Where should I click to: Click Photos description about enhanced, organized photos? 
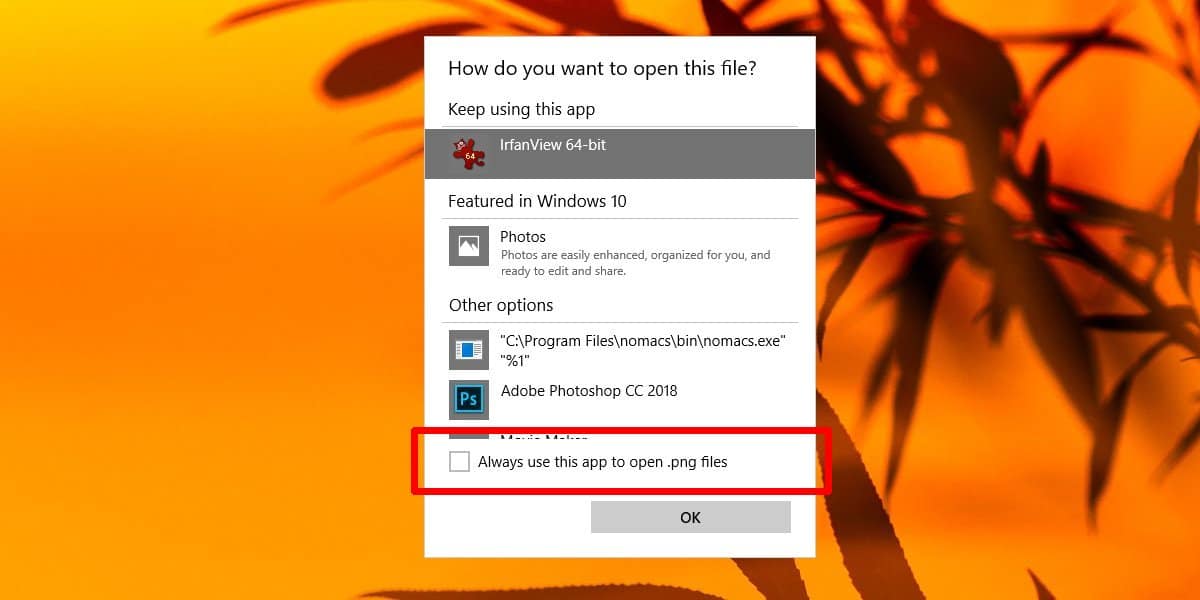point(635,263)
